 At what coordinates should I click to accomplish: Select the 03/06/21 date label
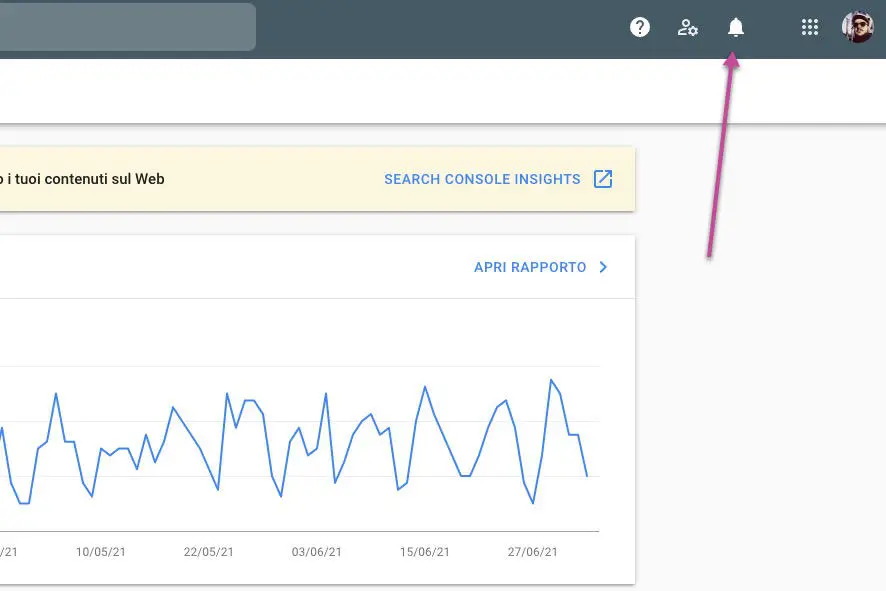(x=316, y=552)
